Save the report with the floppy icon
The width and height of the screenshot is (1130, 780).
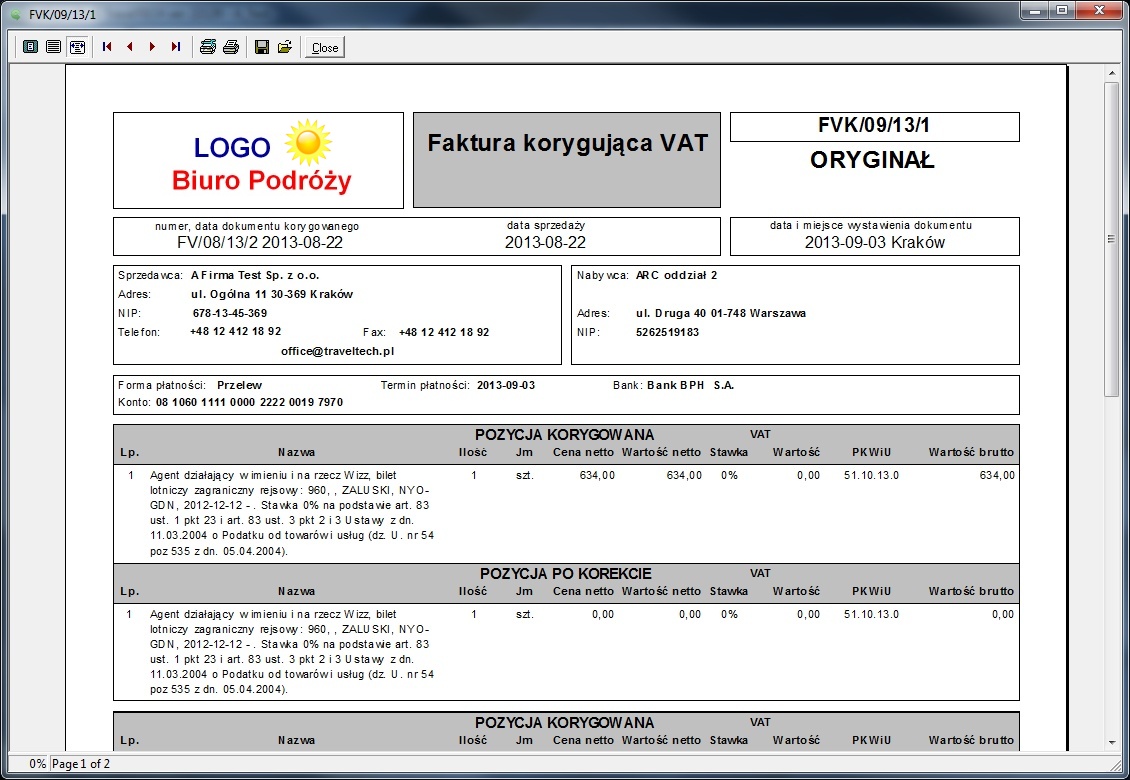(262, 47)
